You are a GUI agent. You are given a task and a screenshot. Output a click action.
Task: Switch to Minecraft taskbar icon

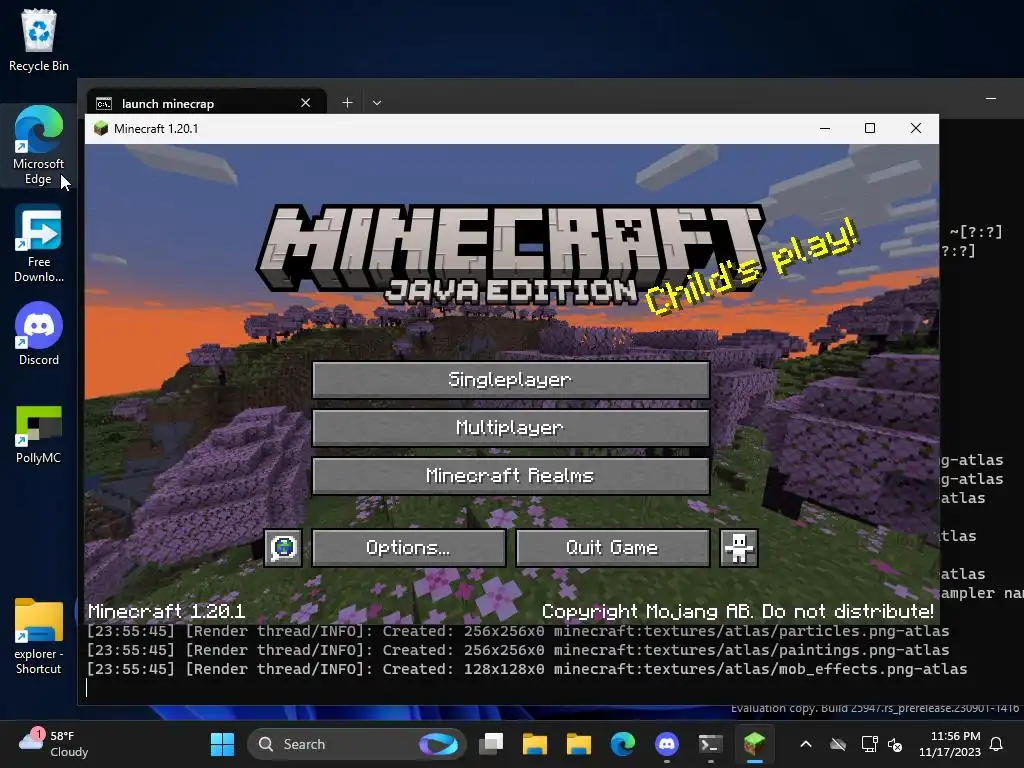click(754, 744)
